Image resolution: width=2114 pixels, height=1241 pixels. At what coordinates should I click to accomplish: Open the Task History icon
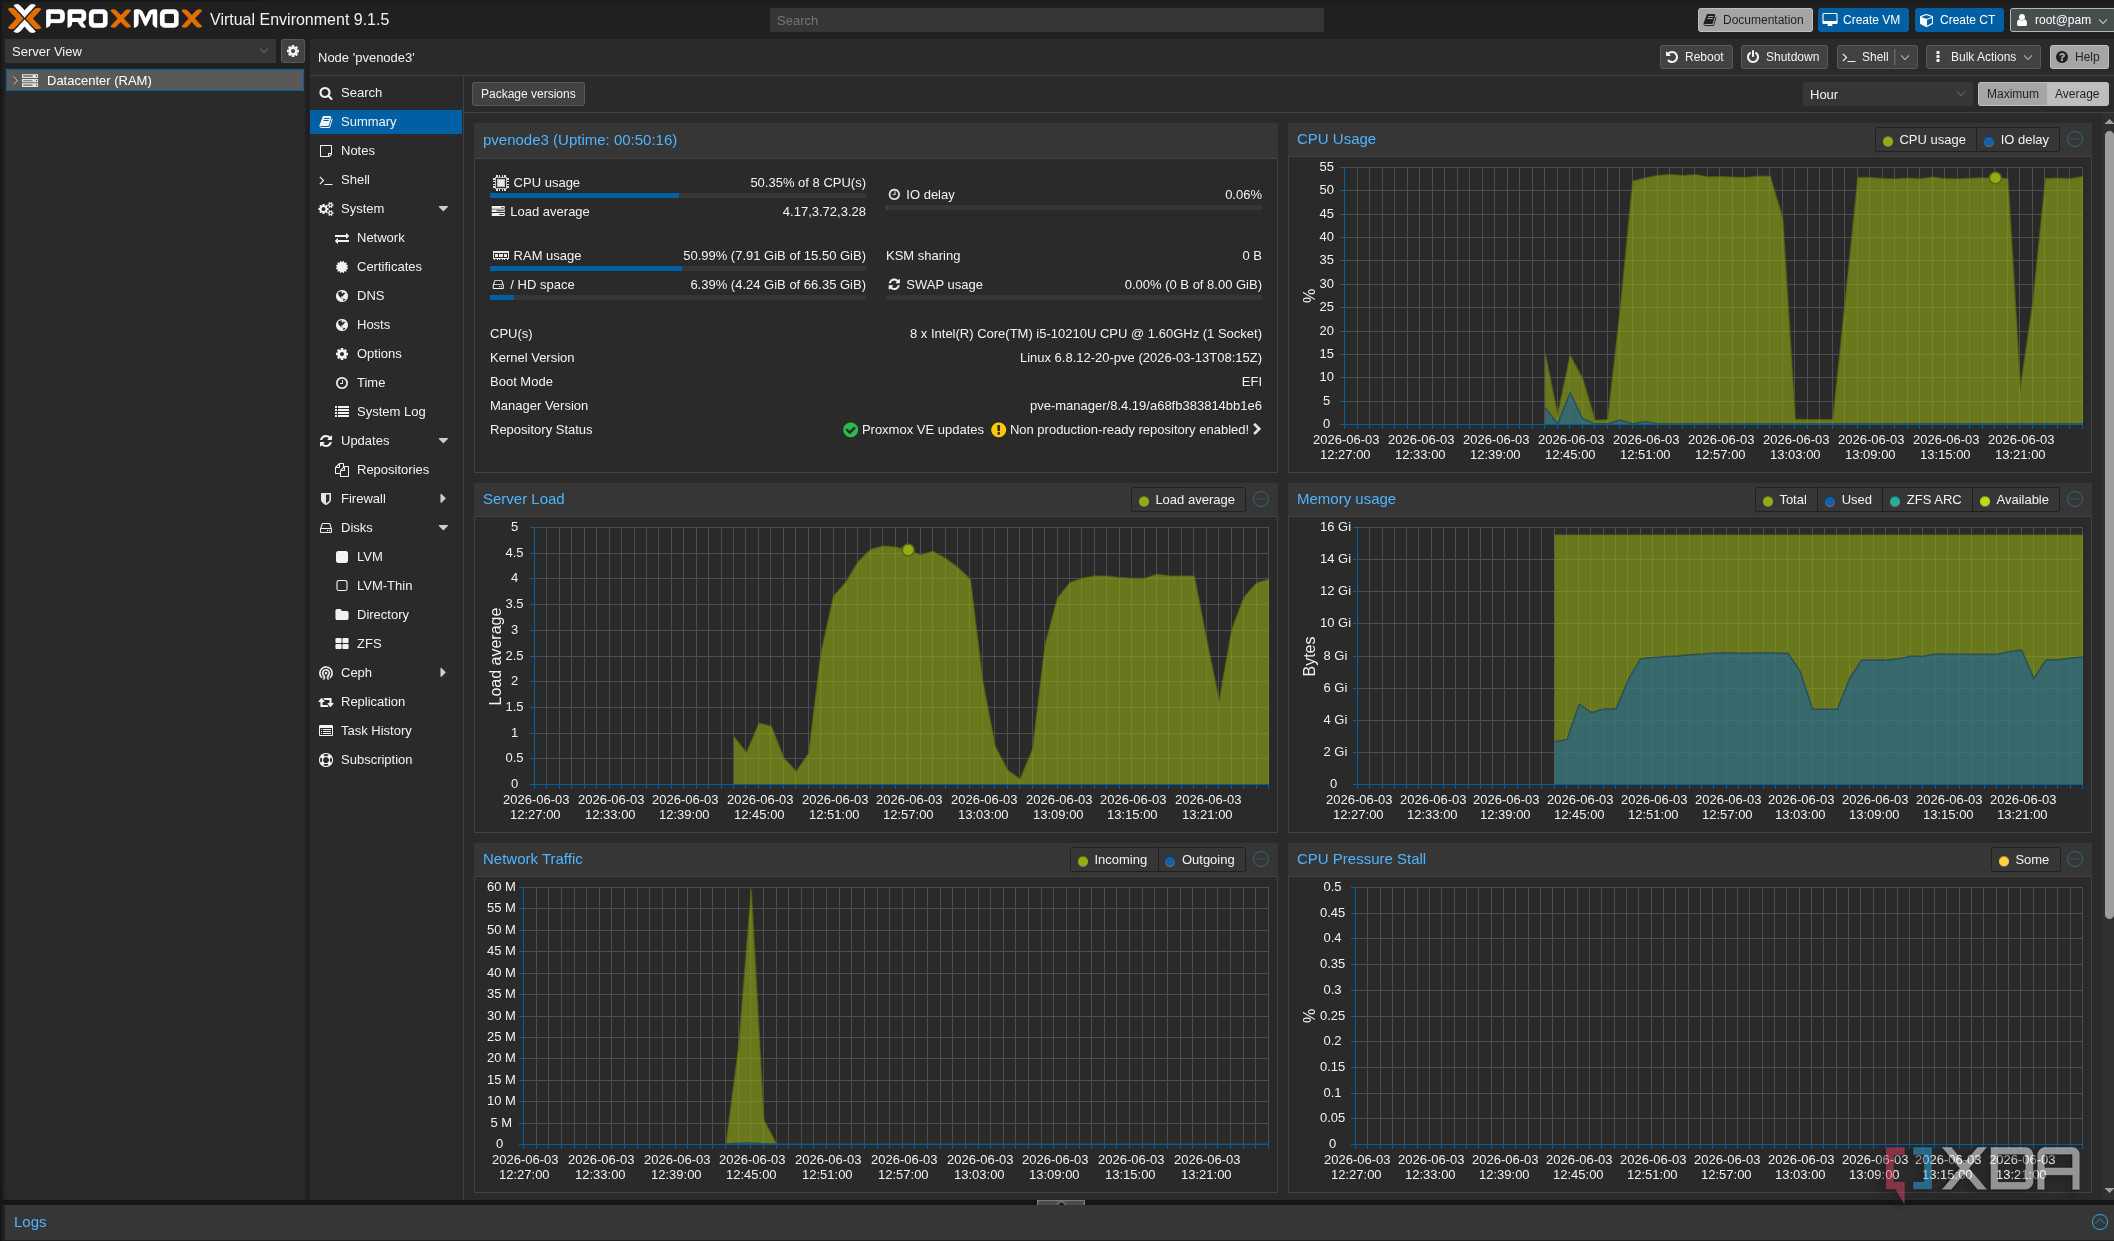click(326, 731)
